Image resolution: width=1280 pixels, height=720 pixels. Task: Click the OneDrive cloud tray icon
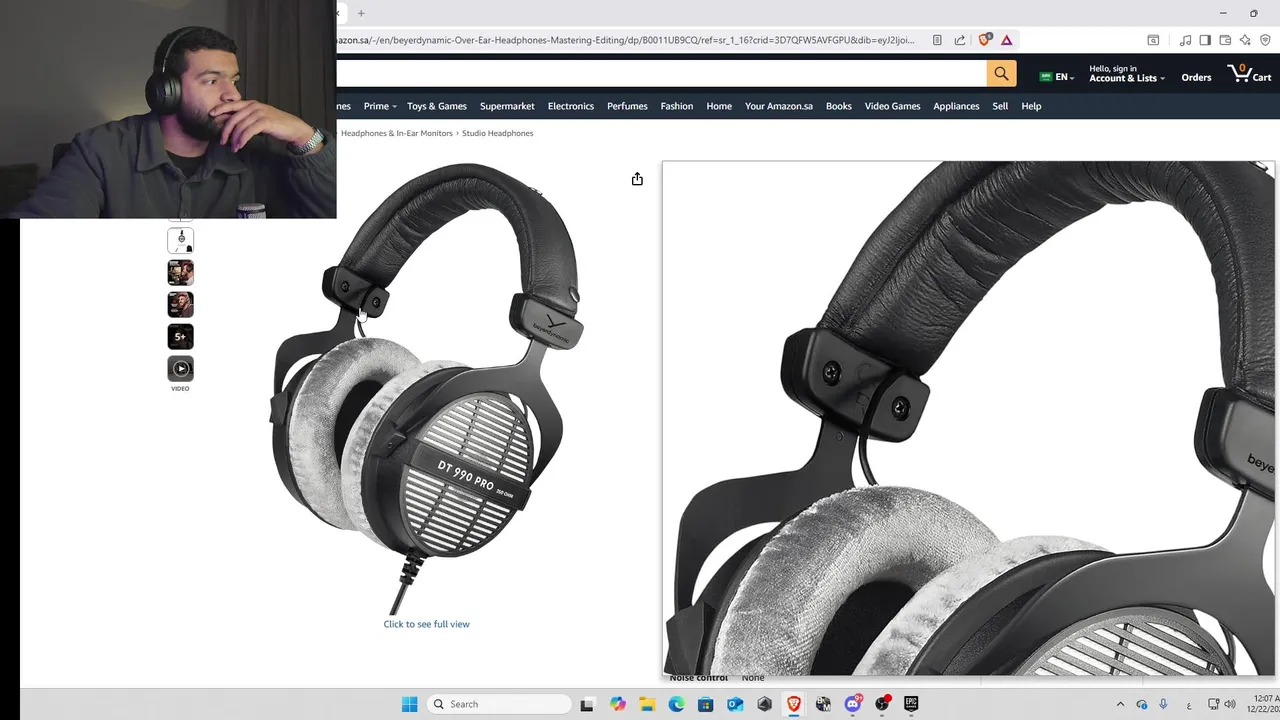1141,704
